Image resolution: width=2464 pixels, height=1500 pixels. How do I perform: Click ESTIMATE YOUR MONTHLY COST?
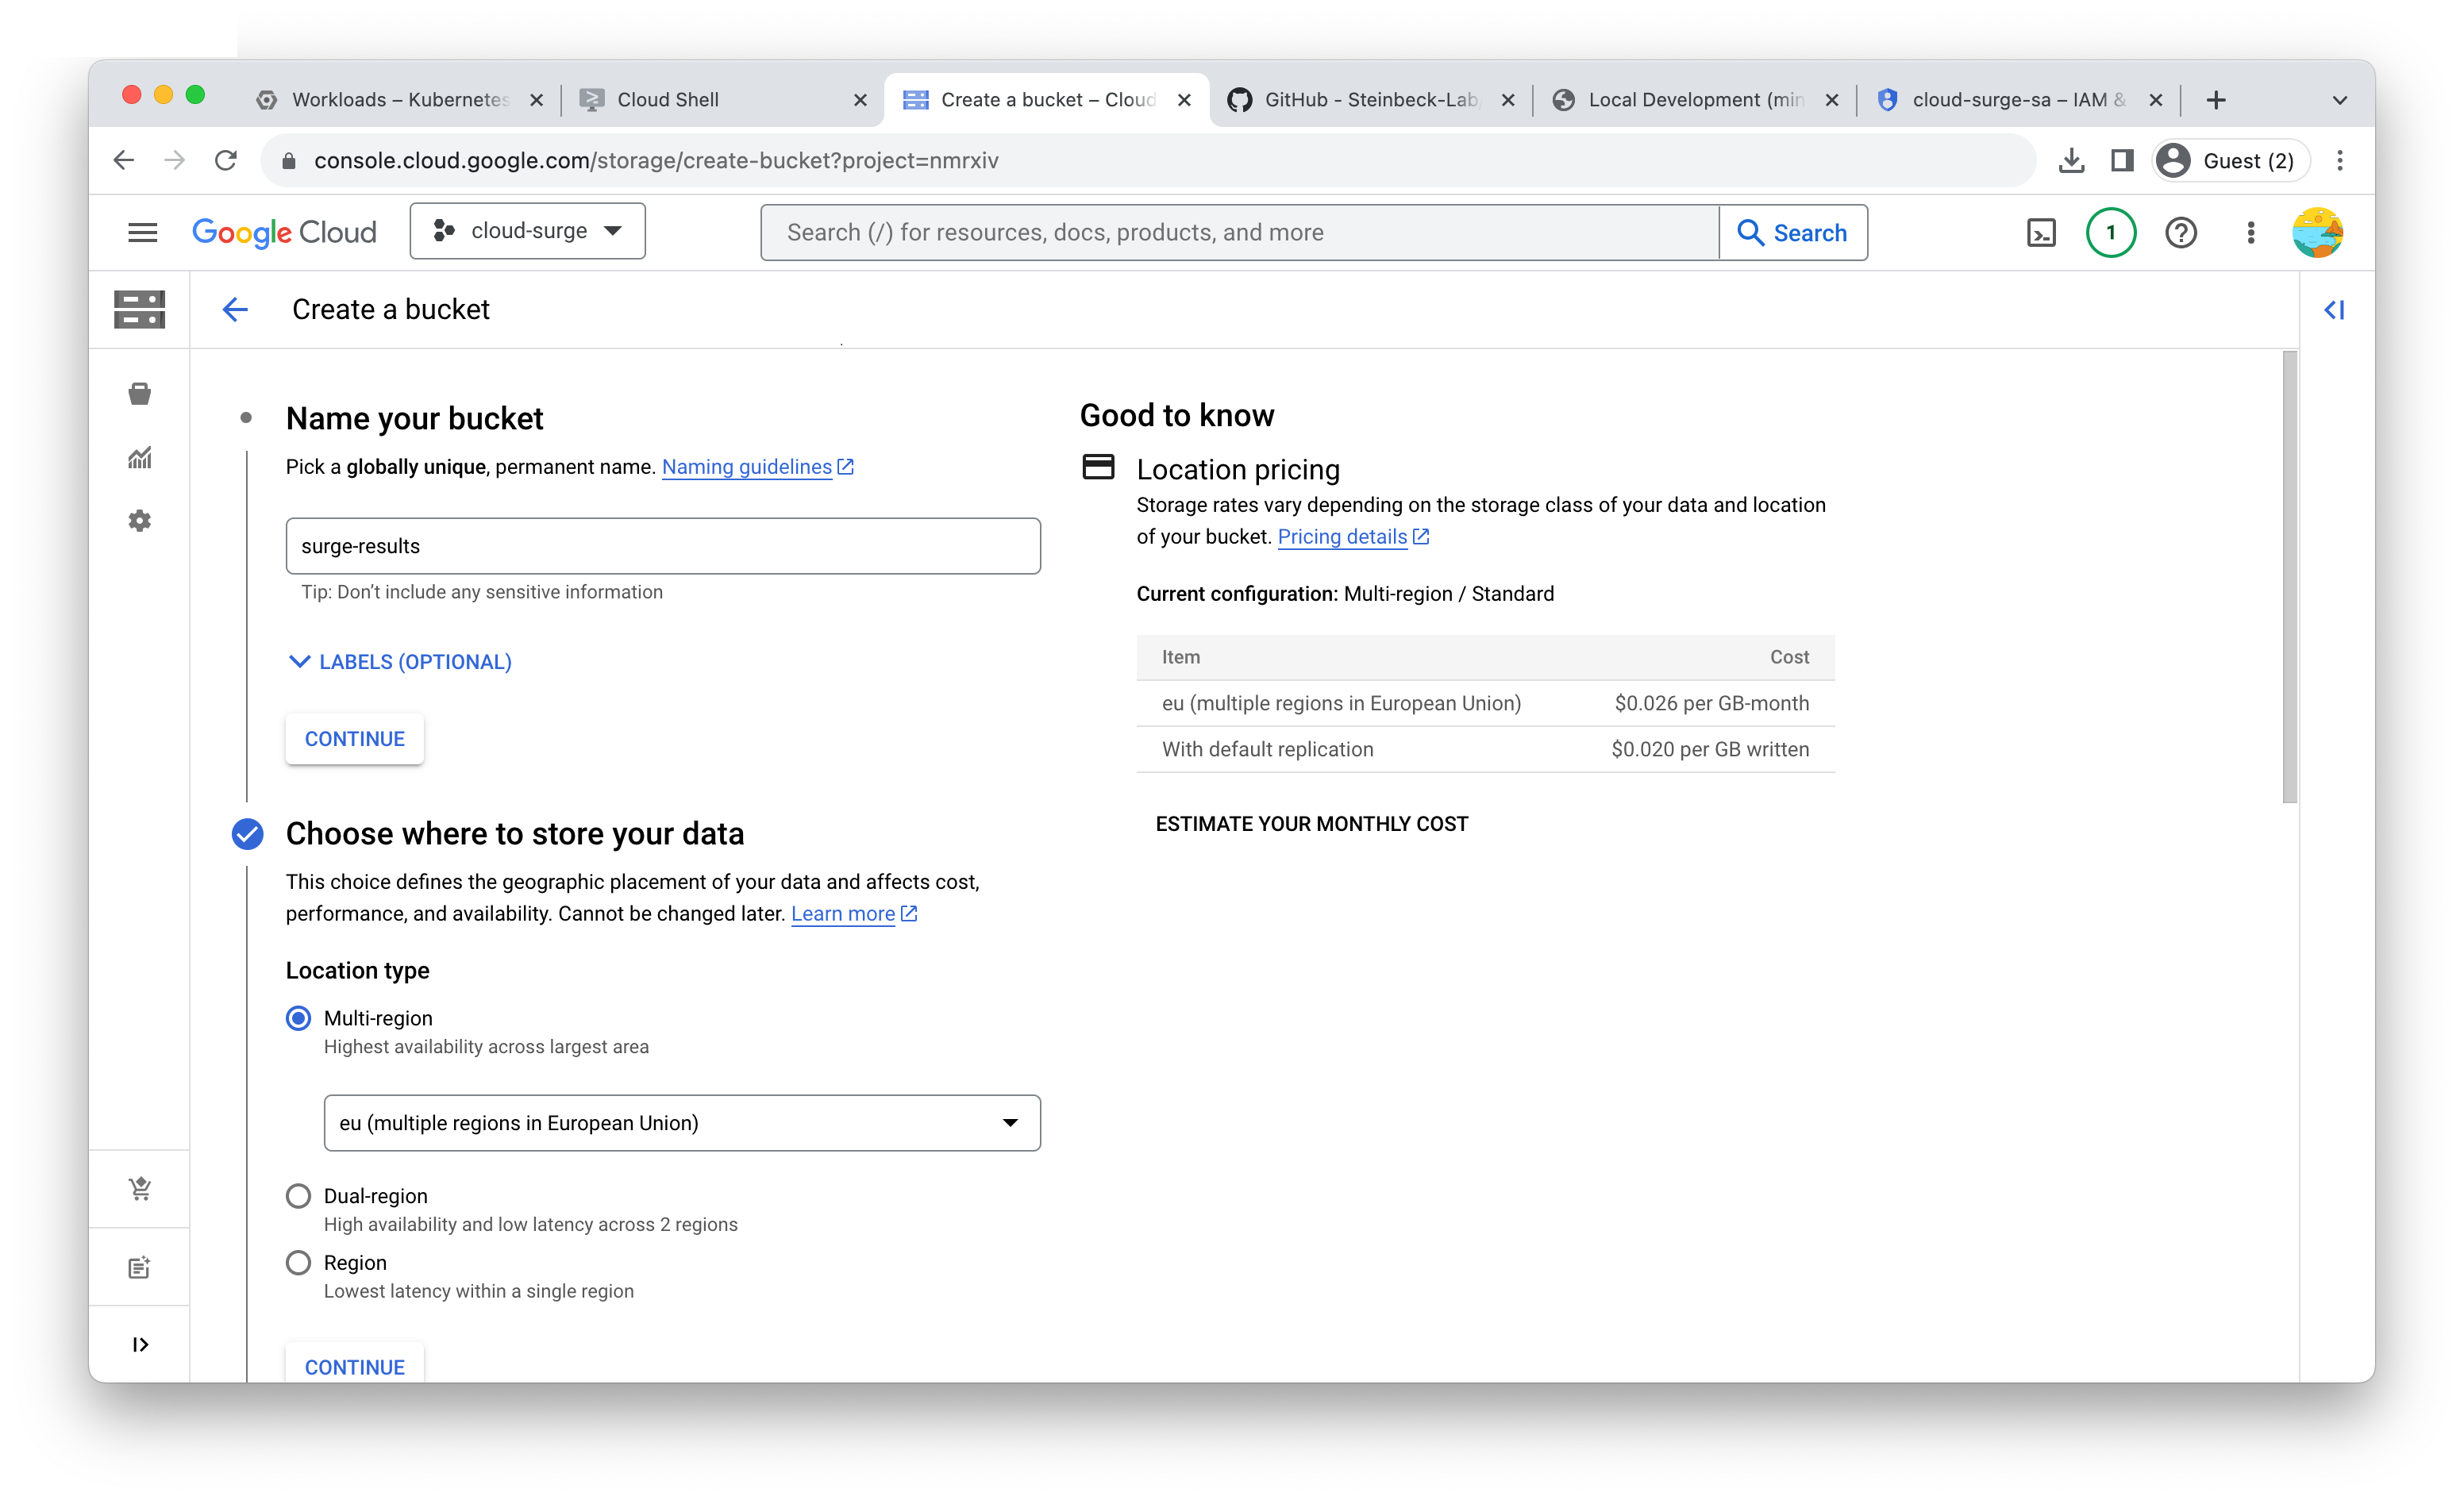pos(1311,824)
